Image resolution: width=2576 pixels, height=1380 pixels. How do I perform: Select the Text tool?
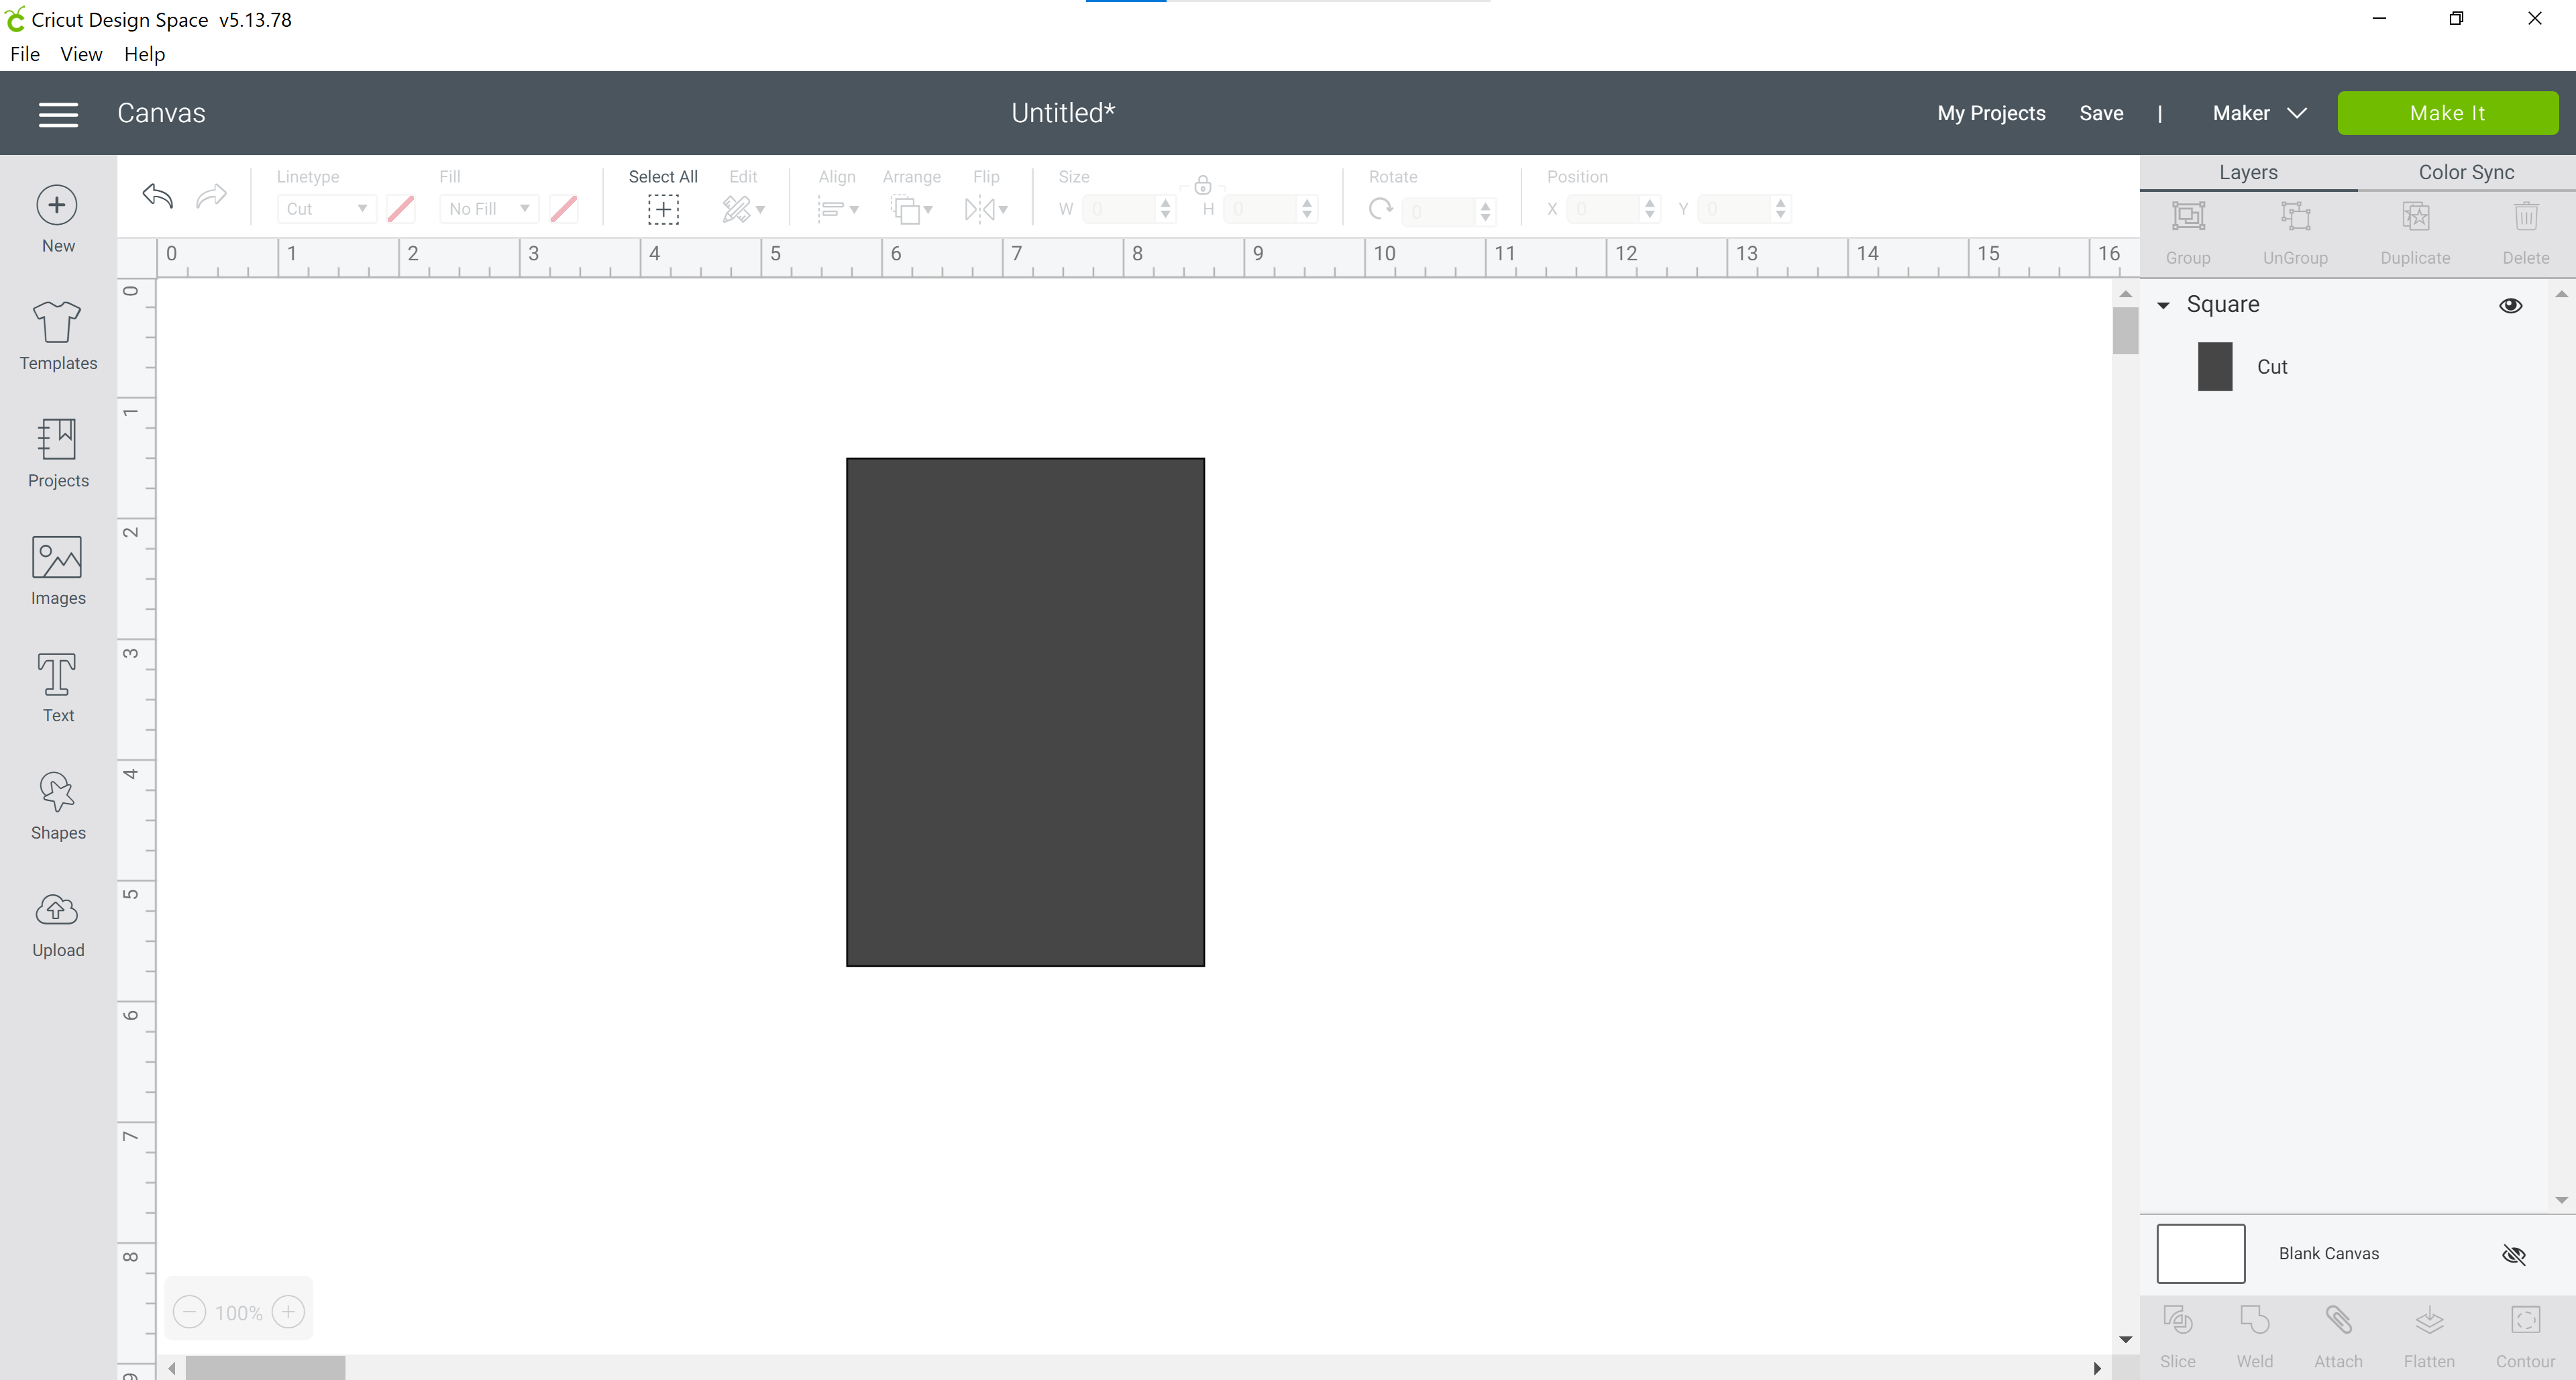(x=58, y=689)
